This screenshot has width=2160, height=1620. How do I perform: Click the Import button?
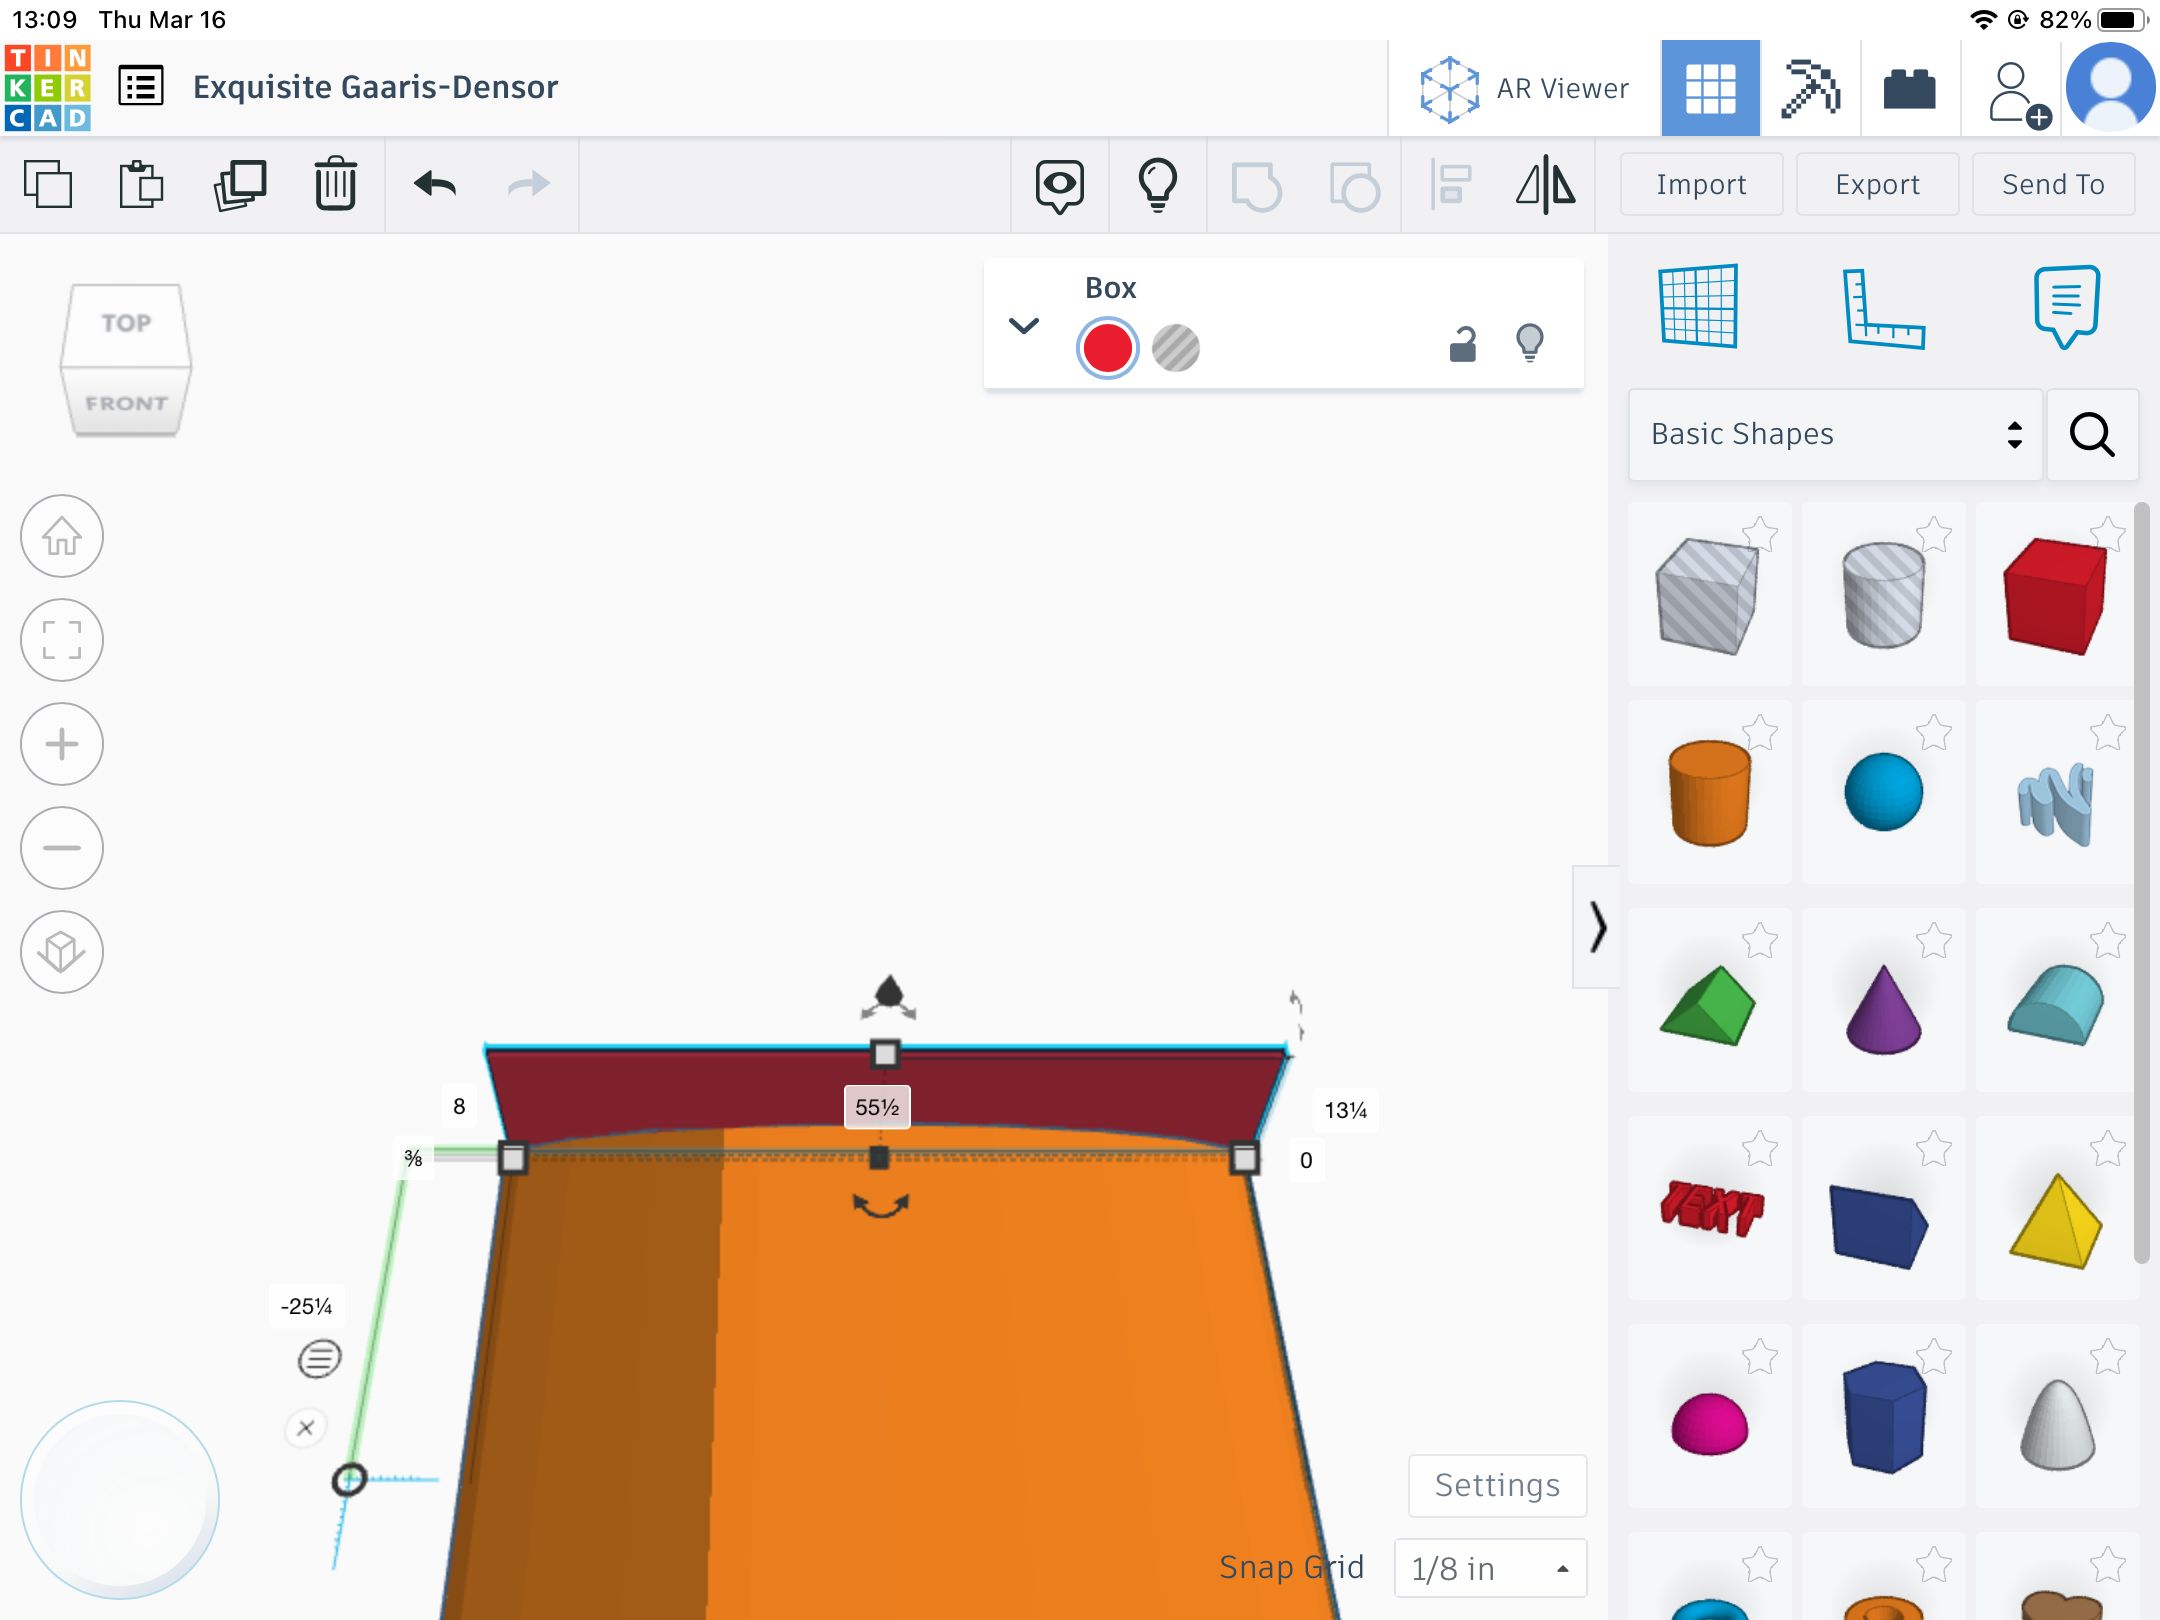click(1700, 185)
